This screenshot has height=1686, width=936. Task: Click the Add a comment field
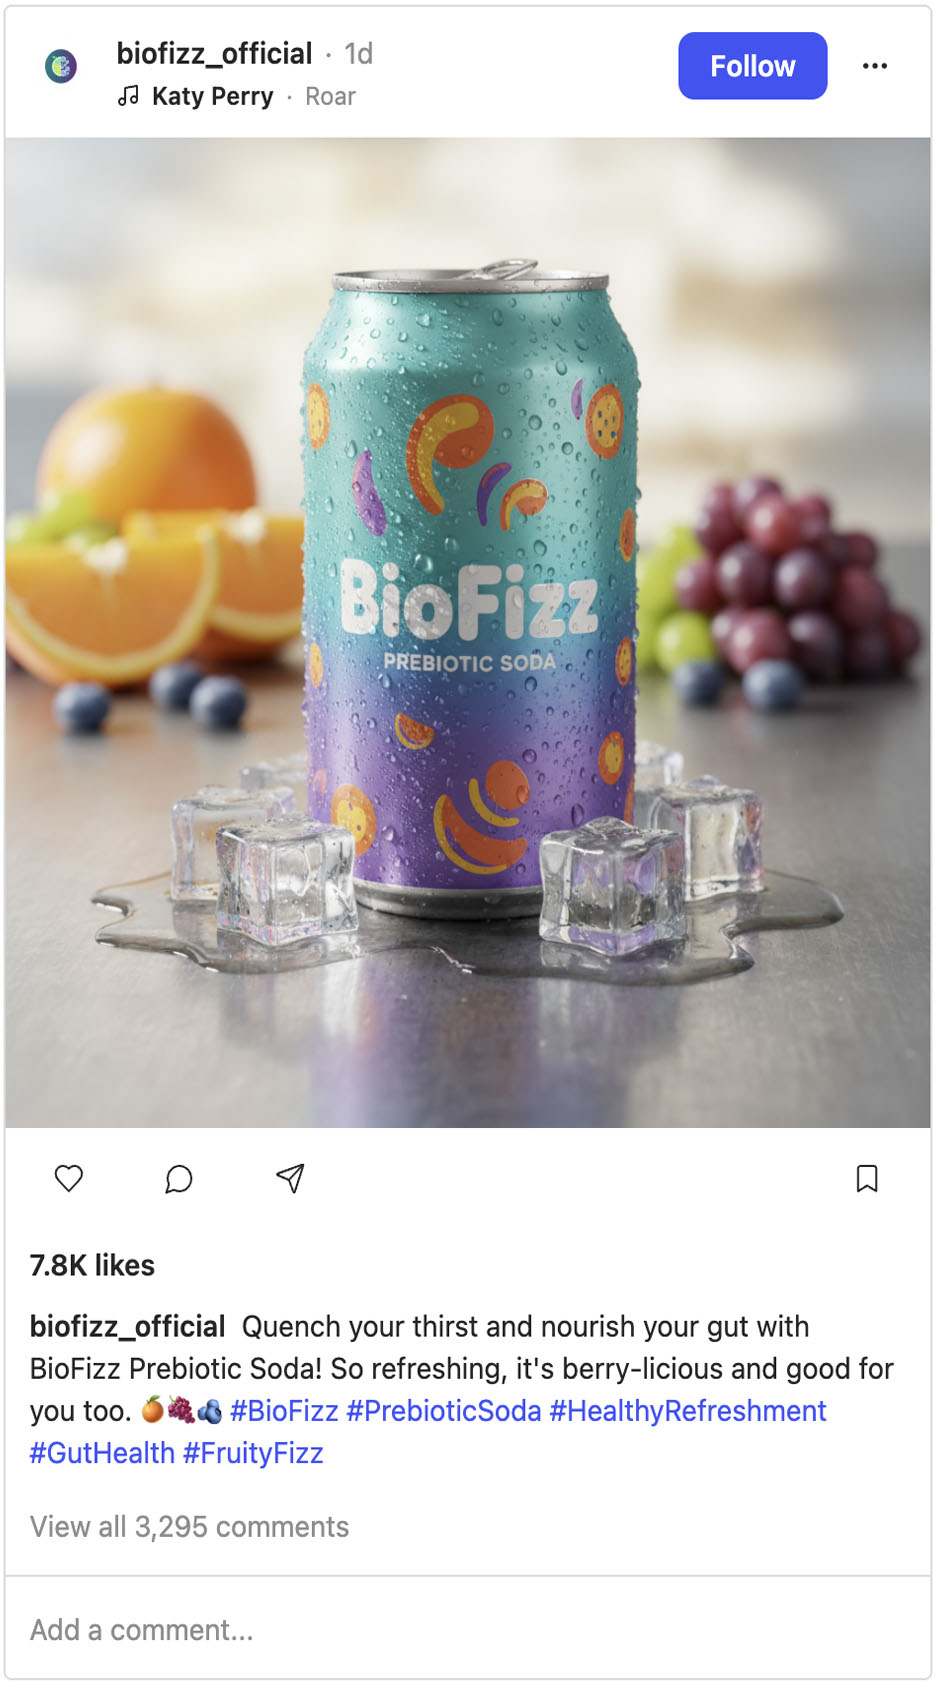468,1630
